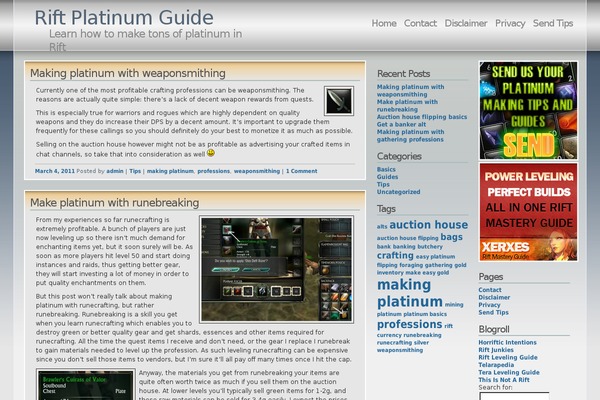Click the runecrafting tag
This screenshot has height=400, width=600.
click(394, 343)
